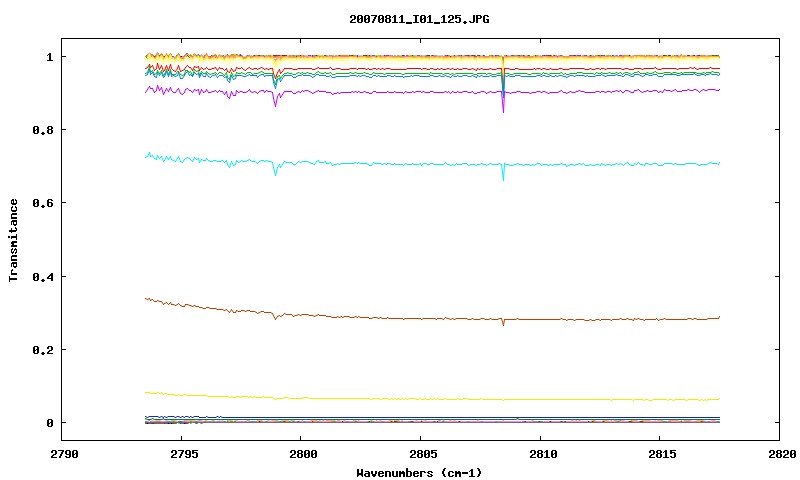
Task: Click x-axis tick label 2820
Action: click(782, 454)
